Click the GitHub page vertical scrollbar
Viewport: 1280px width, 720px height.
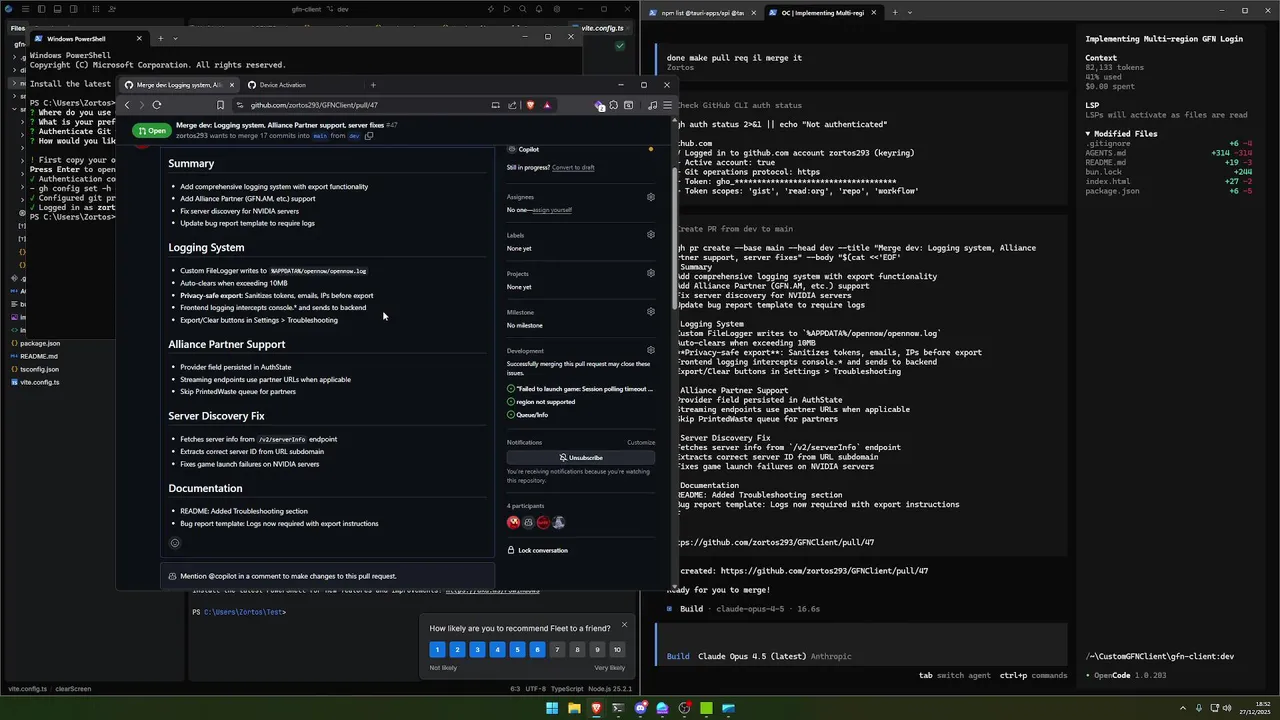[x=676, y=238]
